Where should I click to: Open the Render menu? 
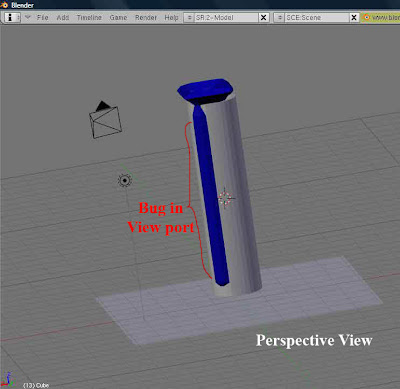pos(146,17)
